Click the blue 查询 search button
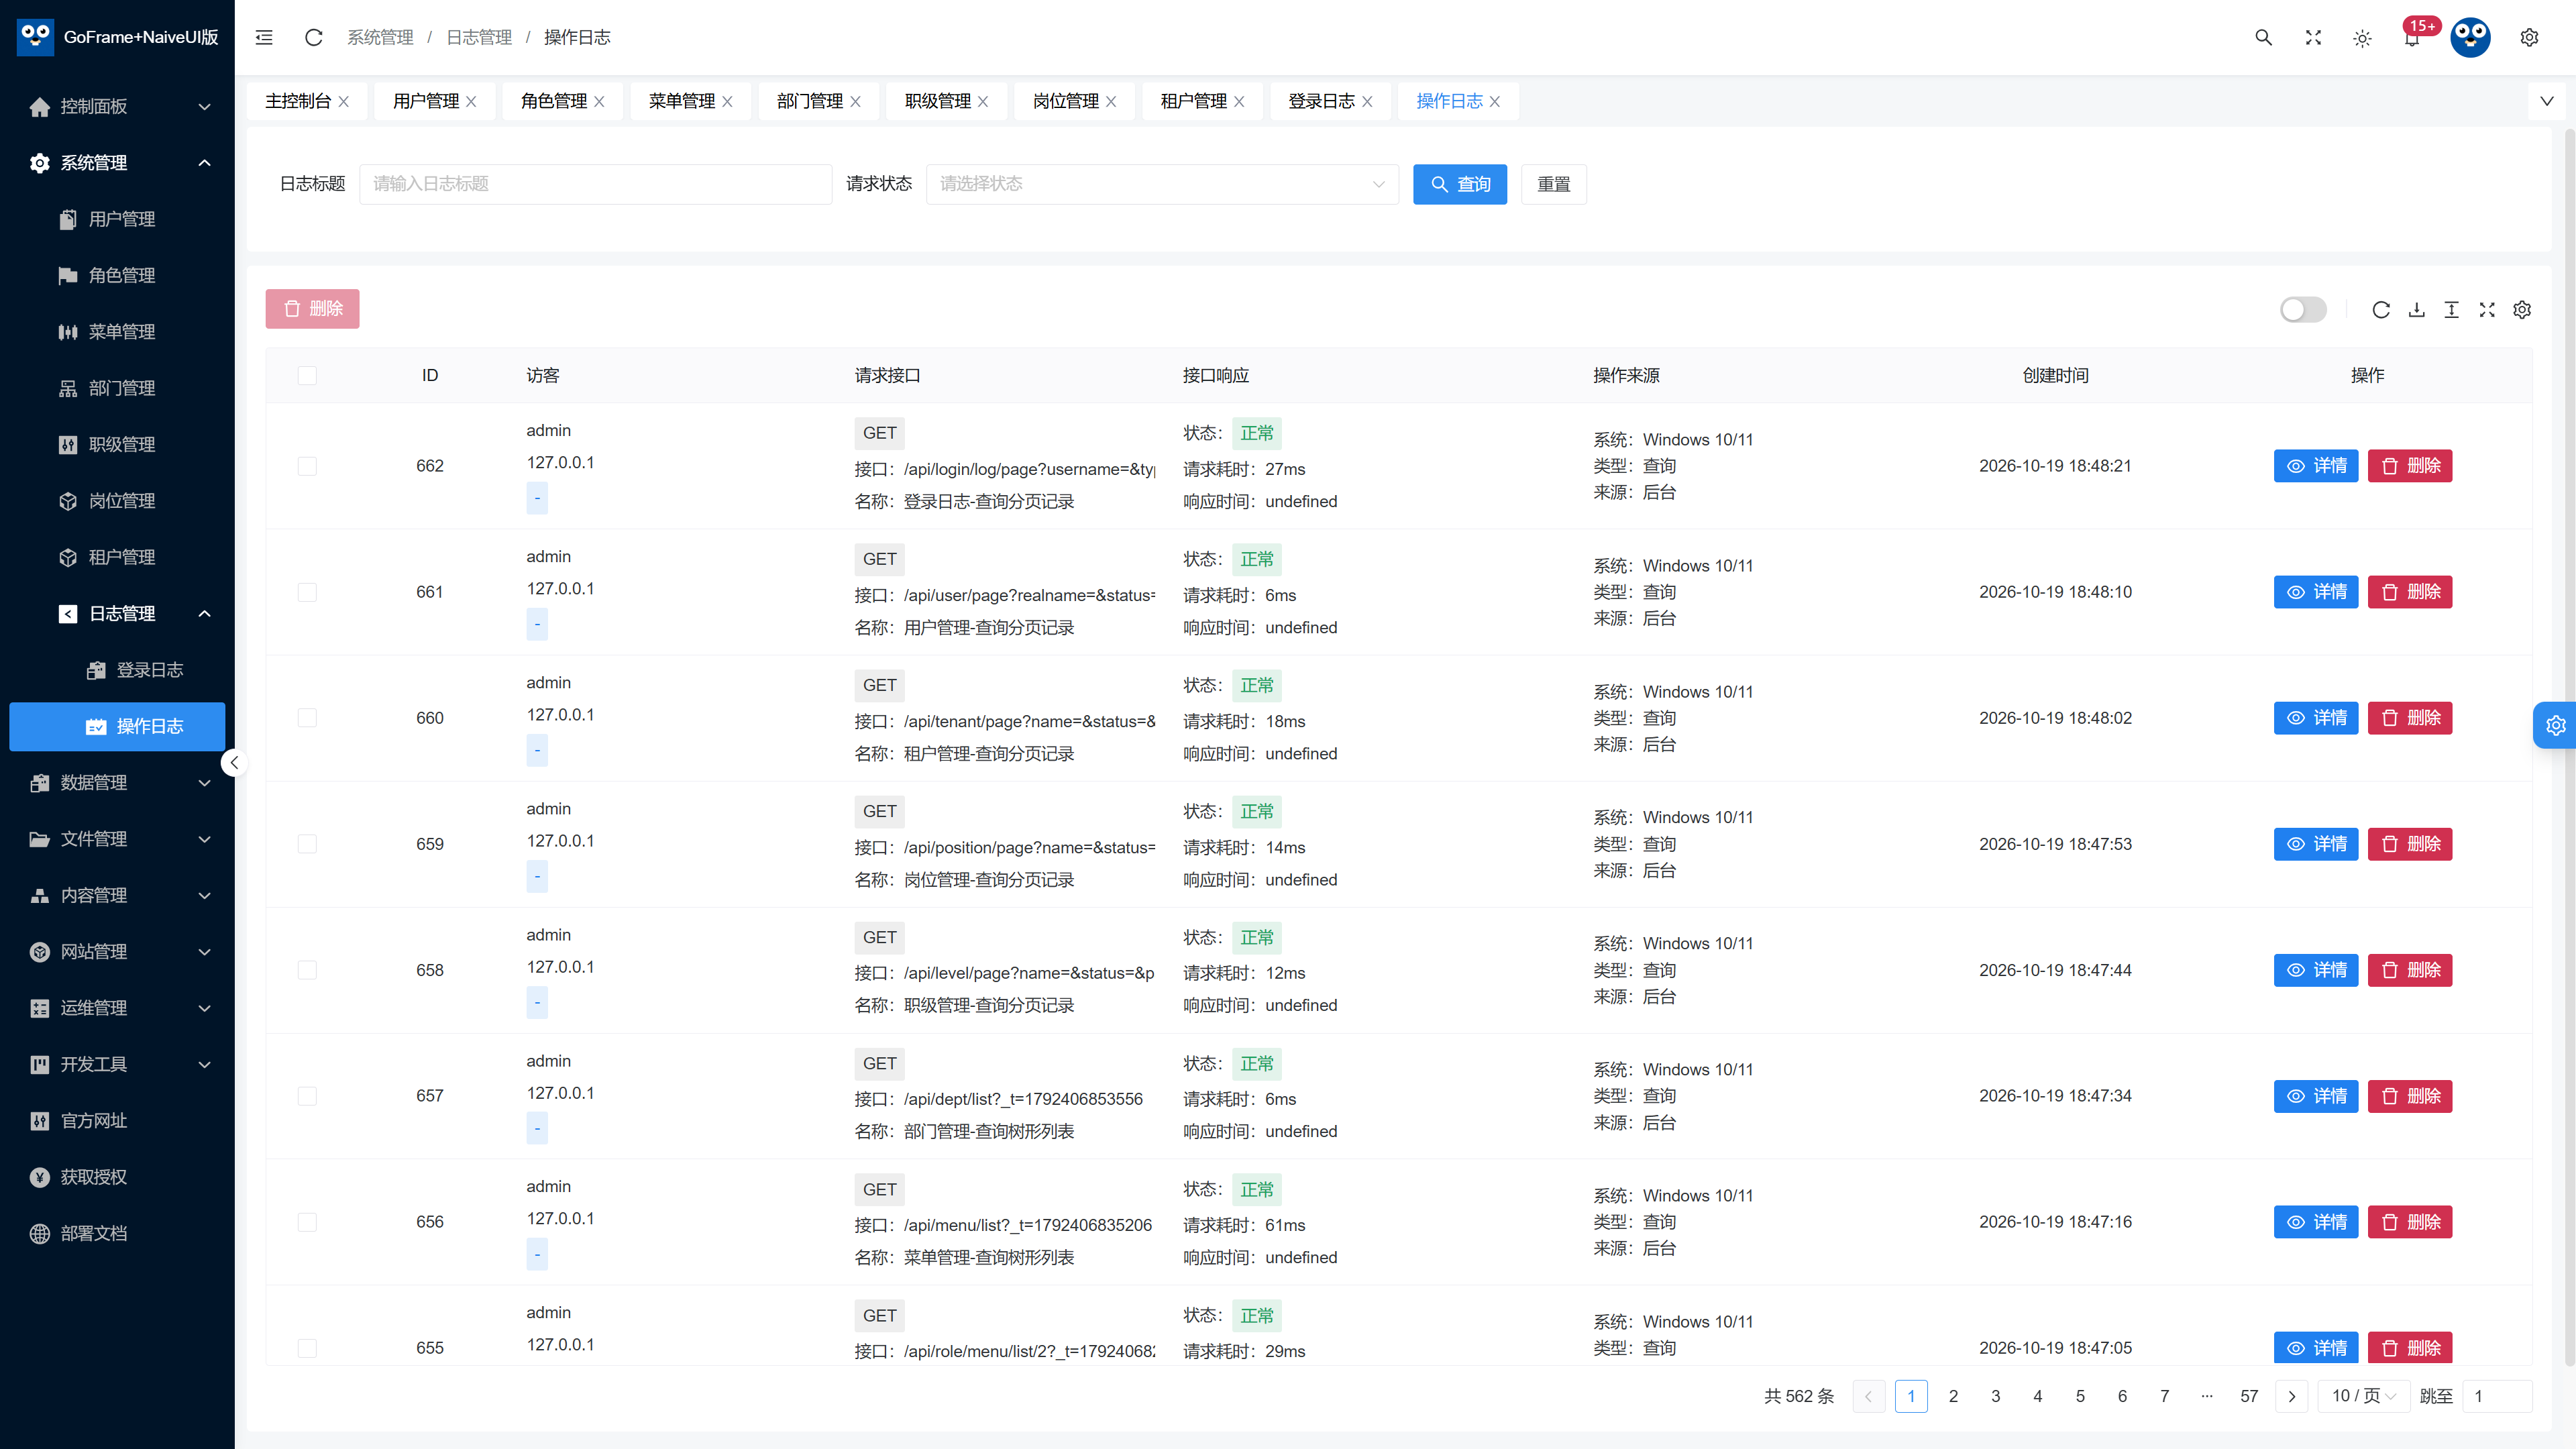Screen dimensions: 2576x1449 click(1460, 184)
